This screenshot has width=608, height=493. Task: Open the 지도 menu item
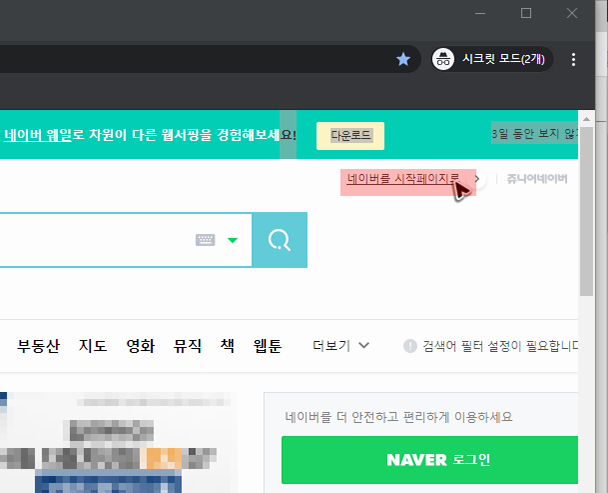(93, 346)
